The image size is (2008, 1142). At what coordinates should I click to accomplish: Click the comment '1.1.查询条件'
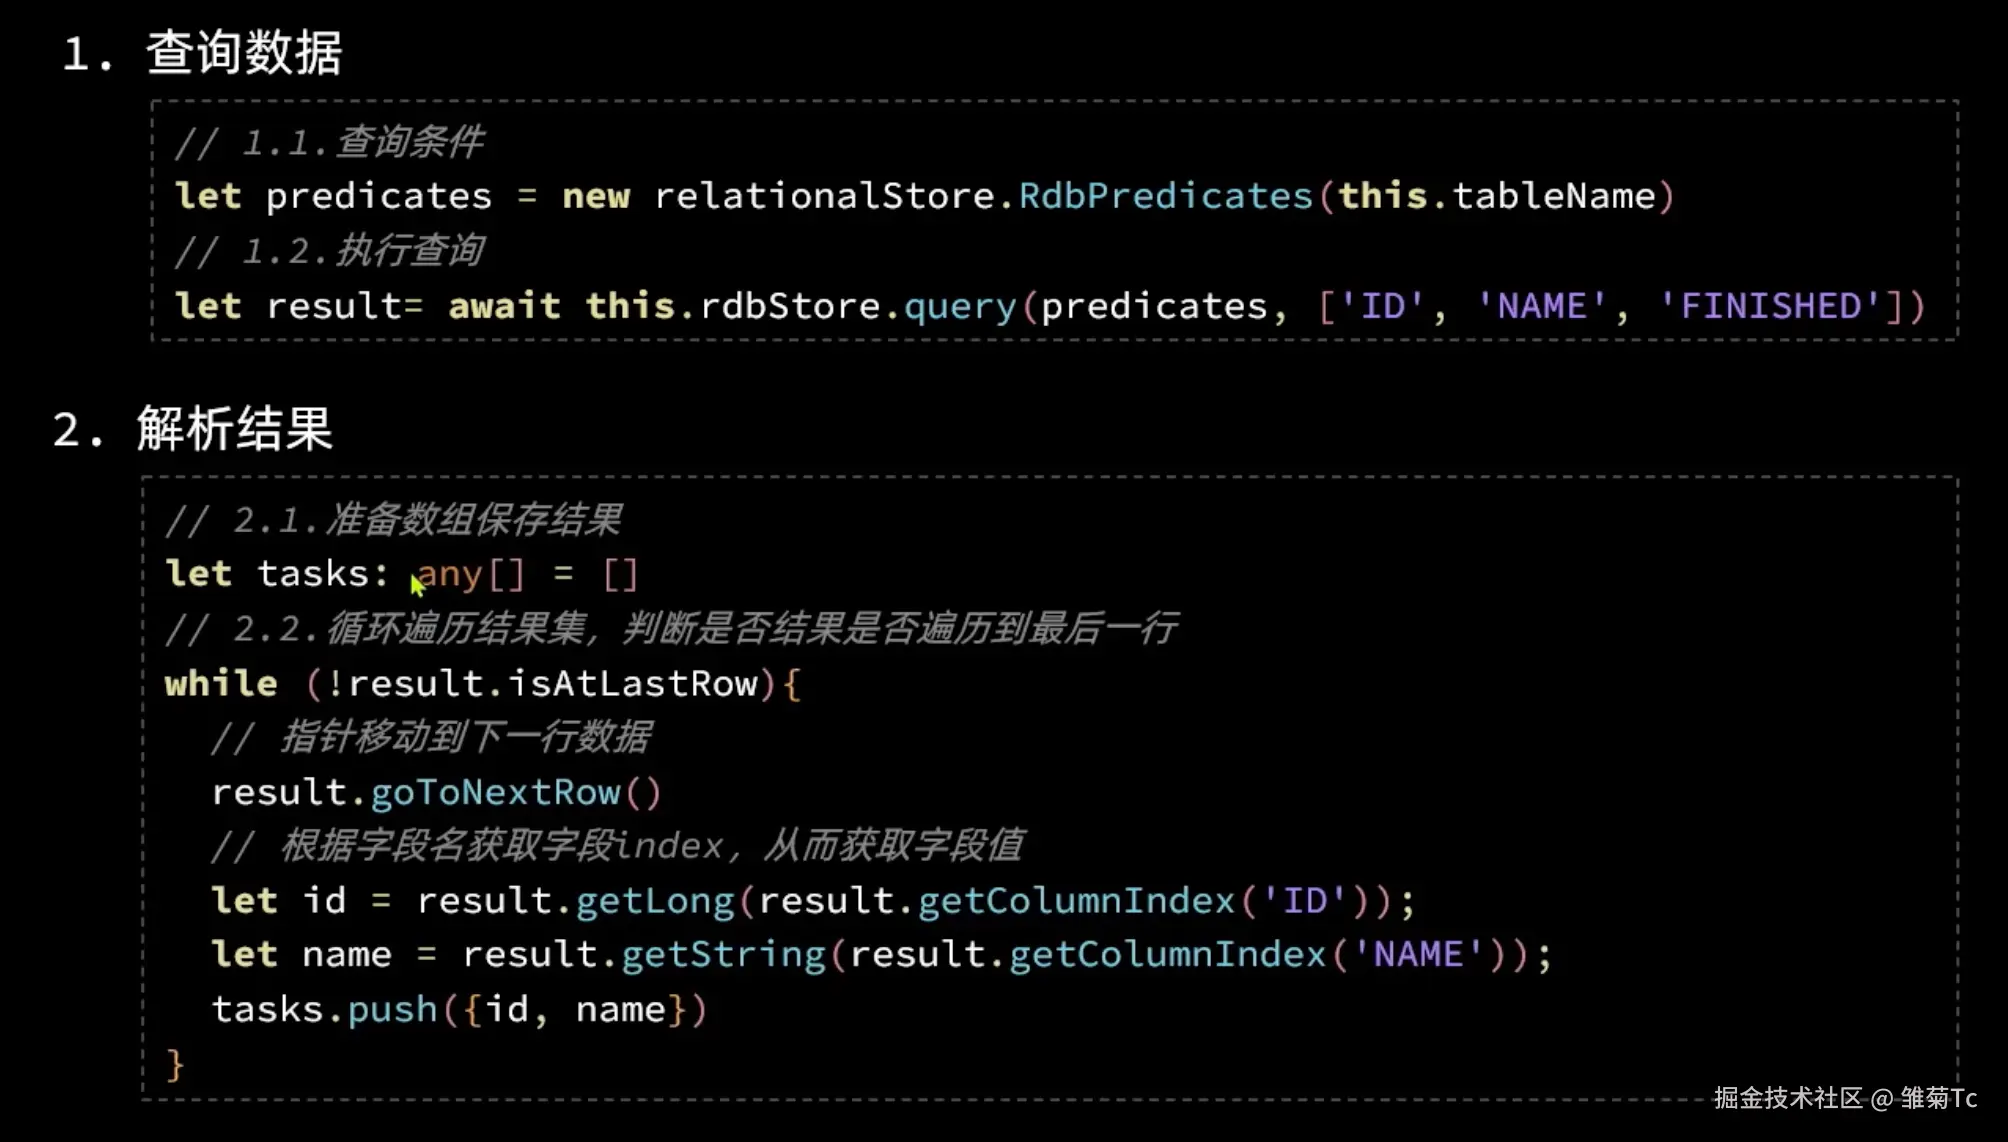(330, 142)
